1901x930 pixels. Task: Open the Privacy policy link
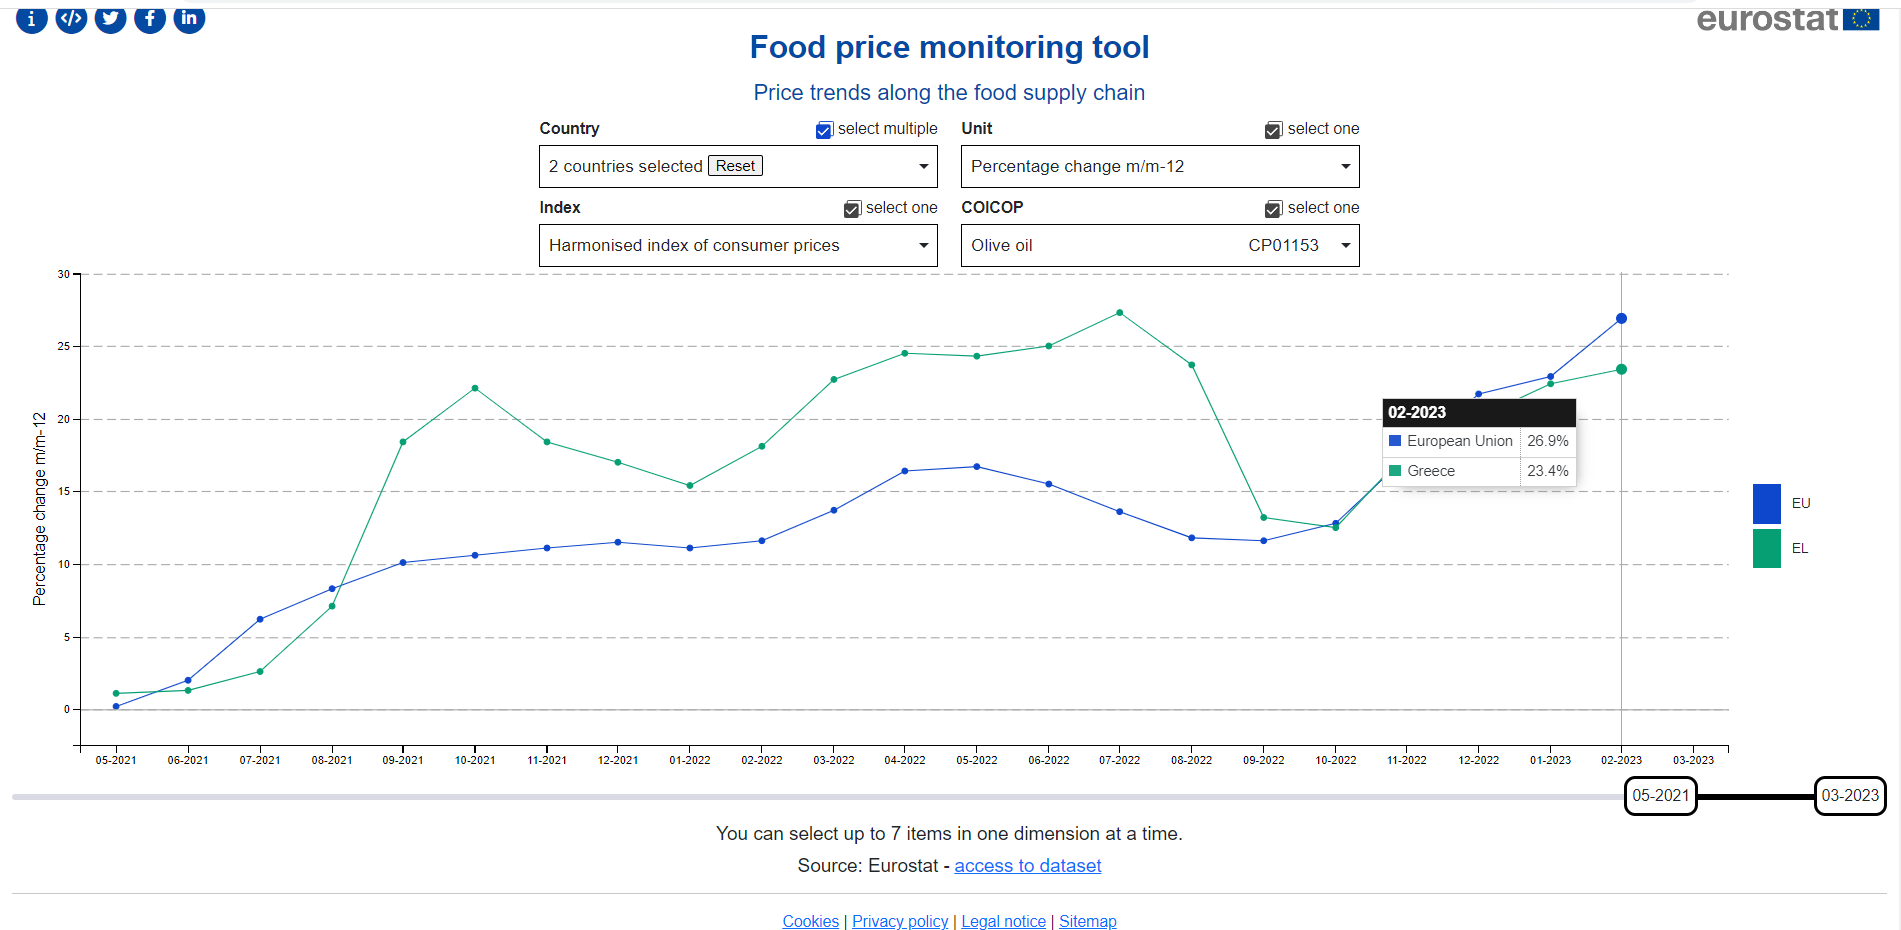coord(899,921)
